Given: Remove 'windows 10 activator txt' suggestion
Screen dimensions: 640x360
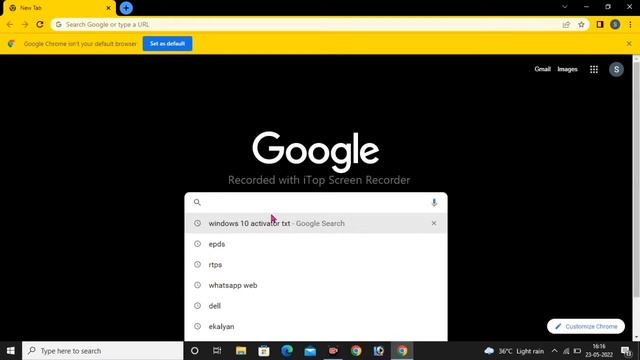Looking at the screenshot, I should pos(434,223).
